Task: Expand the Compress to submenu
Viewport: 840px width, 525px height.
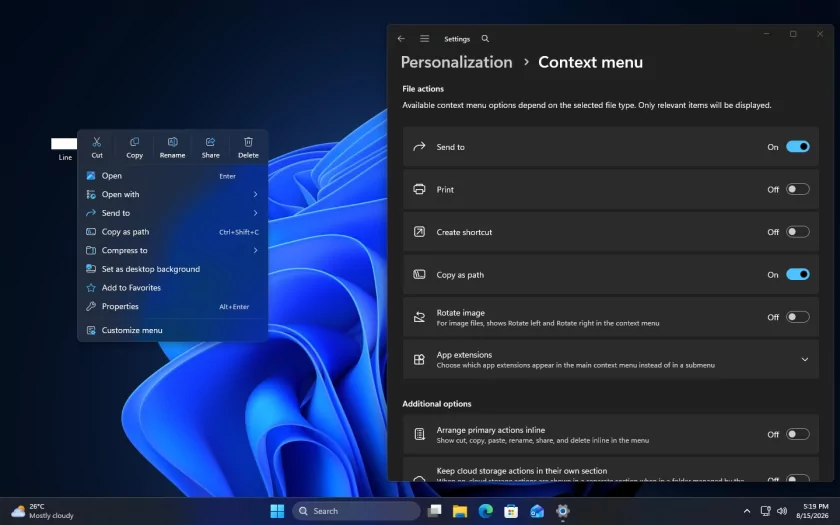Action: point(172,250)
